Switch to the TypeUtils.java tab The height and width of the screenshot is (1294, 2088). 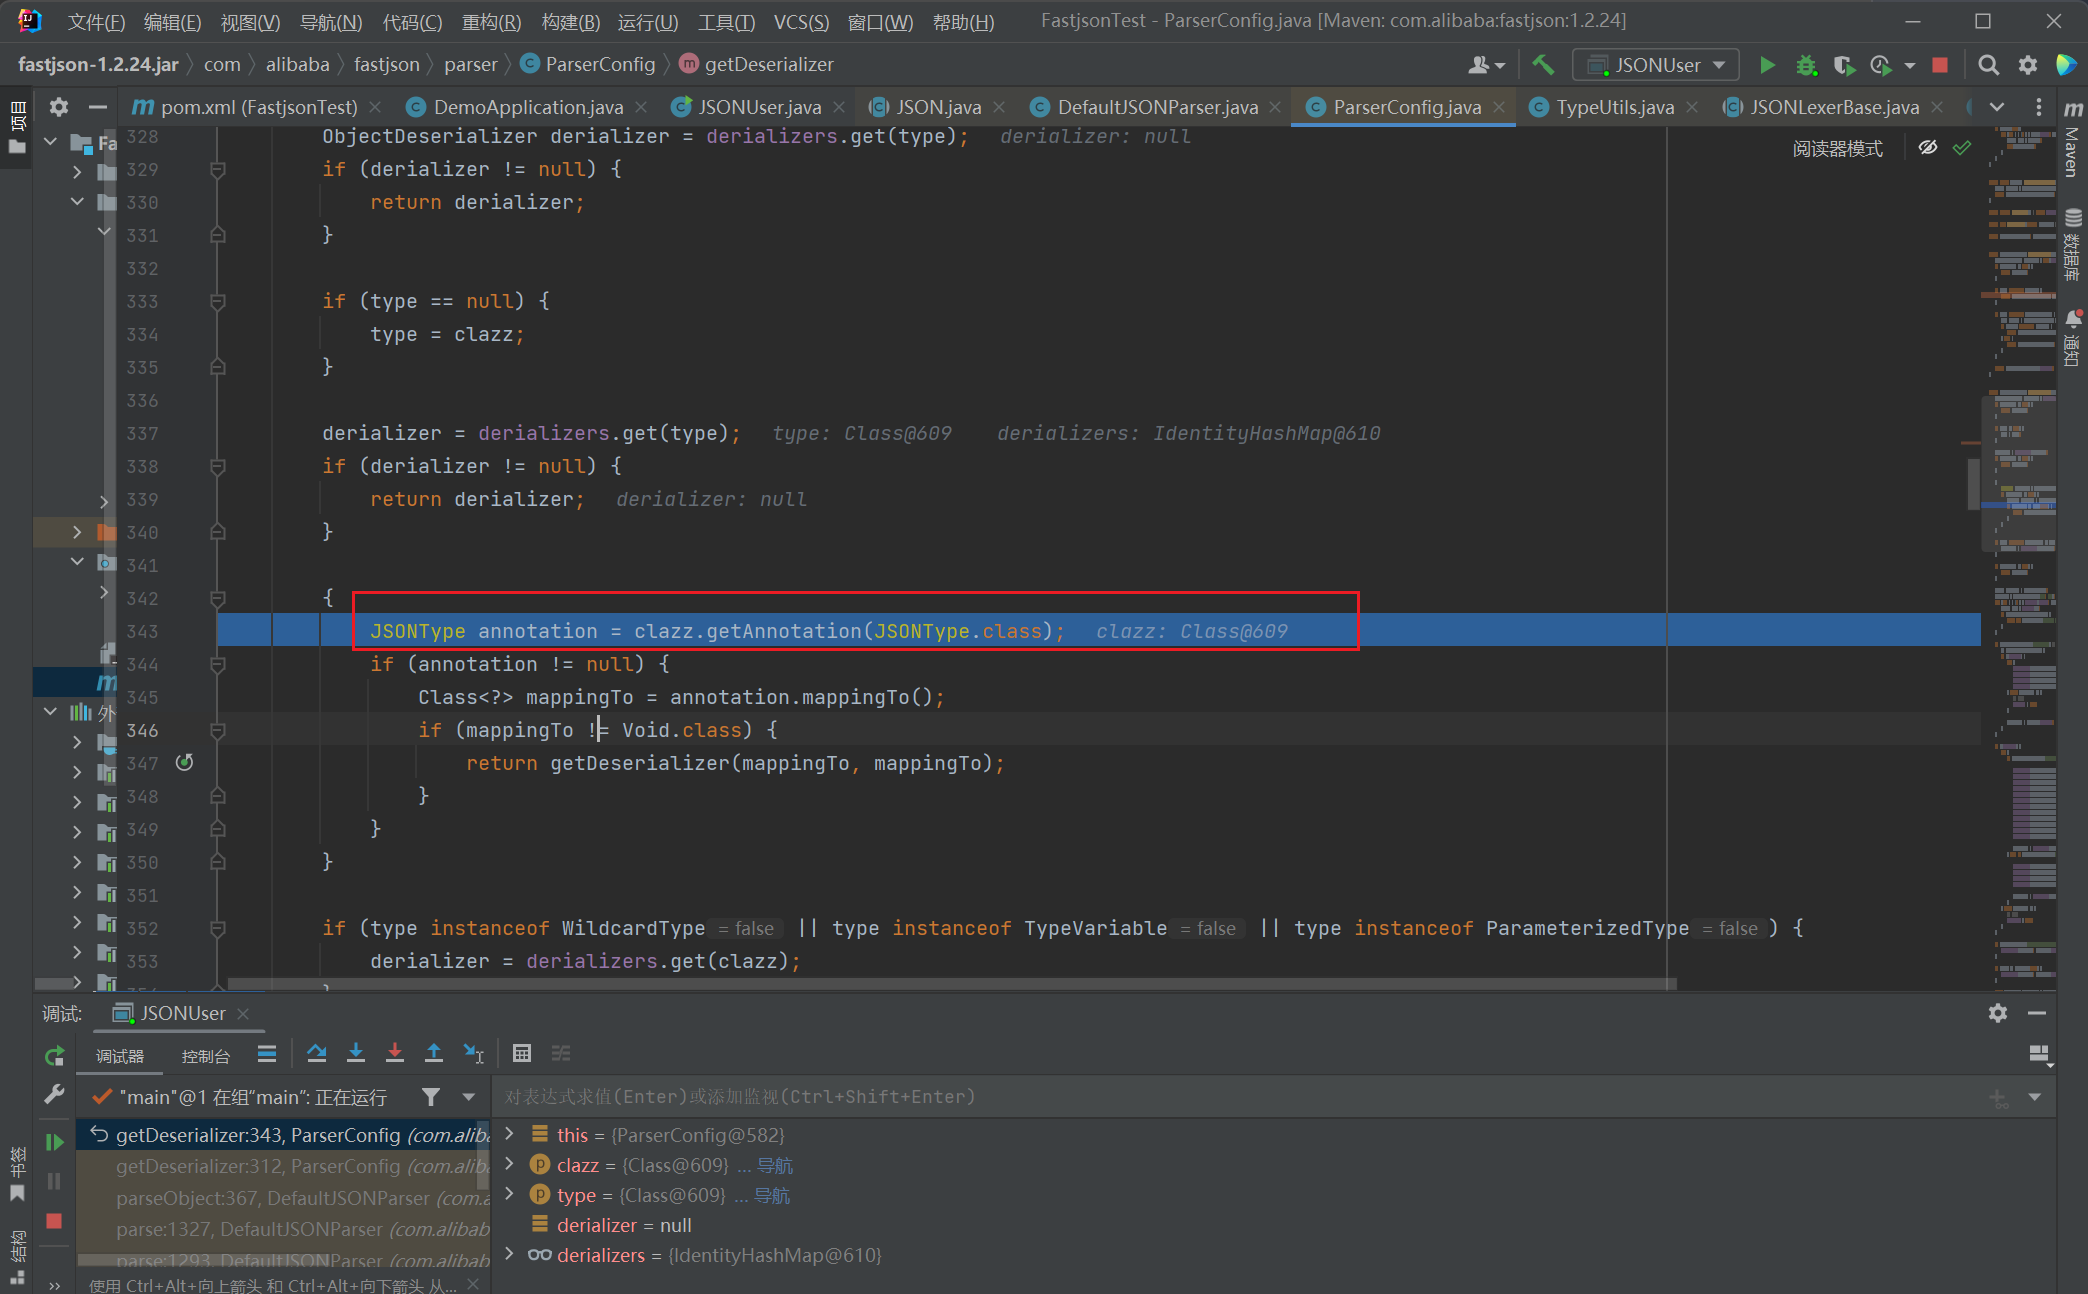pos(1614,107)
